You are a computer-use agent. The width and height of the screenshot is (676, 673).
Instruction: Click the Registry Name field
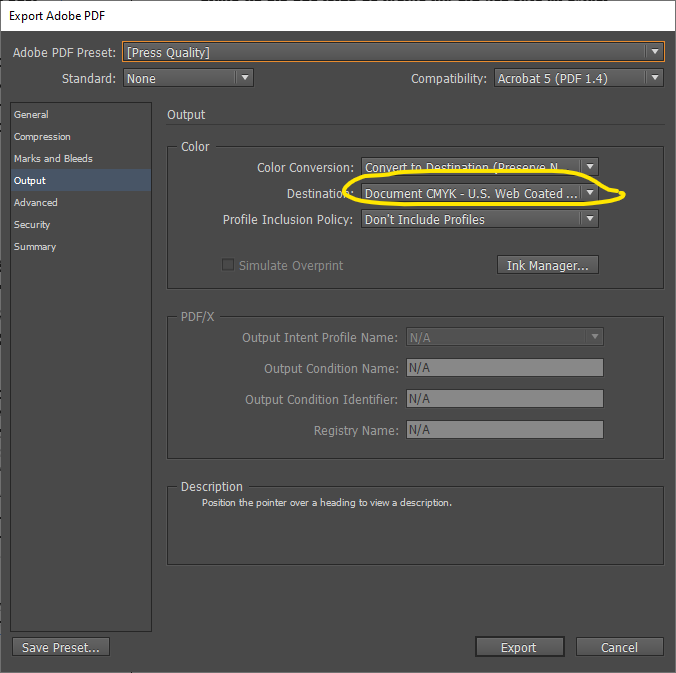(x=504, y=430)
